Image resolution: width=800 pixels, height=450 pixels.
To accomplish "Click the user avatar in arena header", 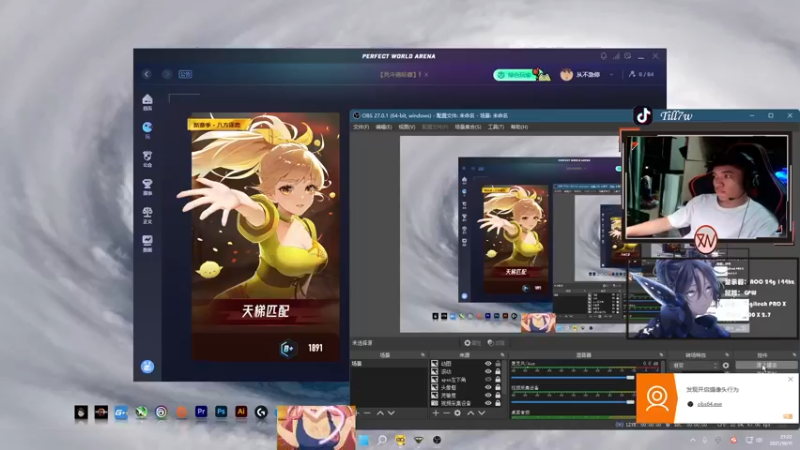I will [x=566, y=74].
